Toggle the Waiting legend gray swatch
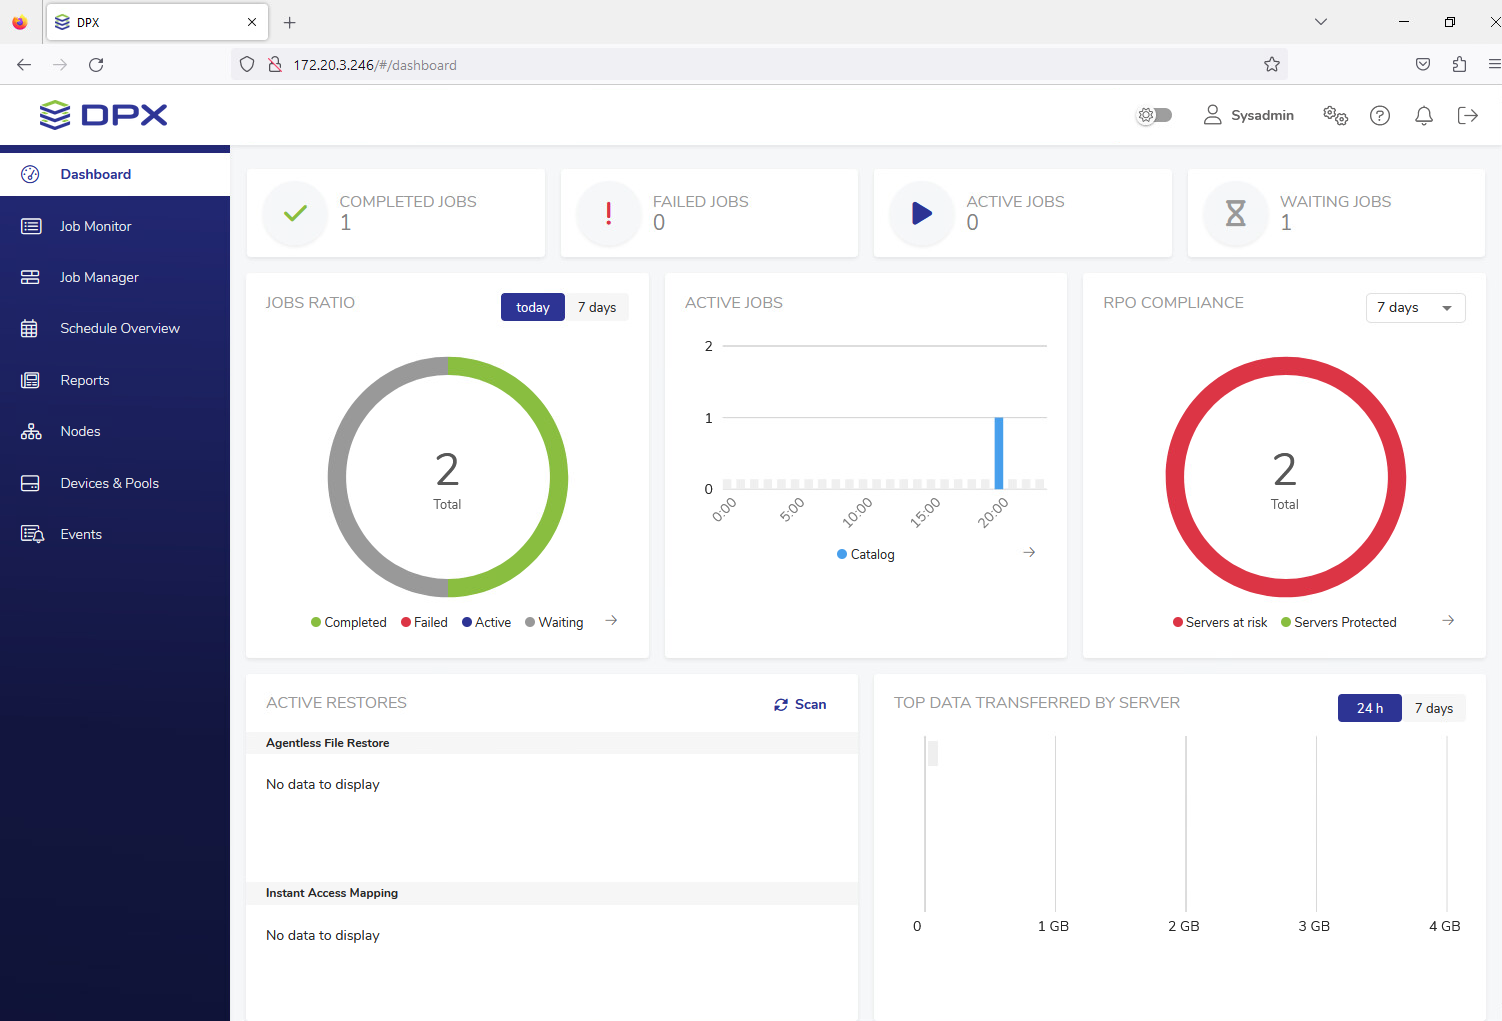Viewport: 1502px width, 1021px height. point(530,623)
